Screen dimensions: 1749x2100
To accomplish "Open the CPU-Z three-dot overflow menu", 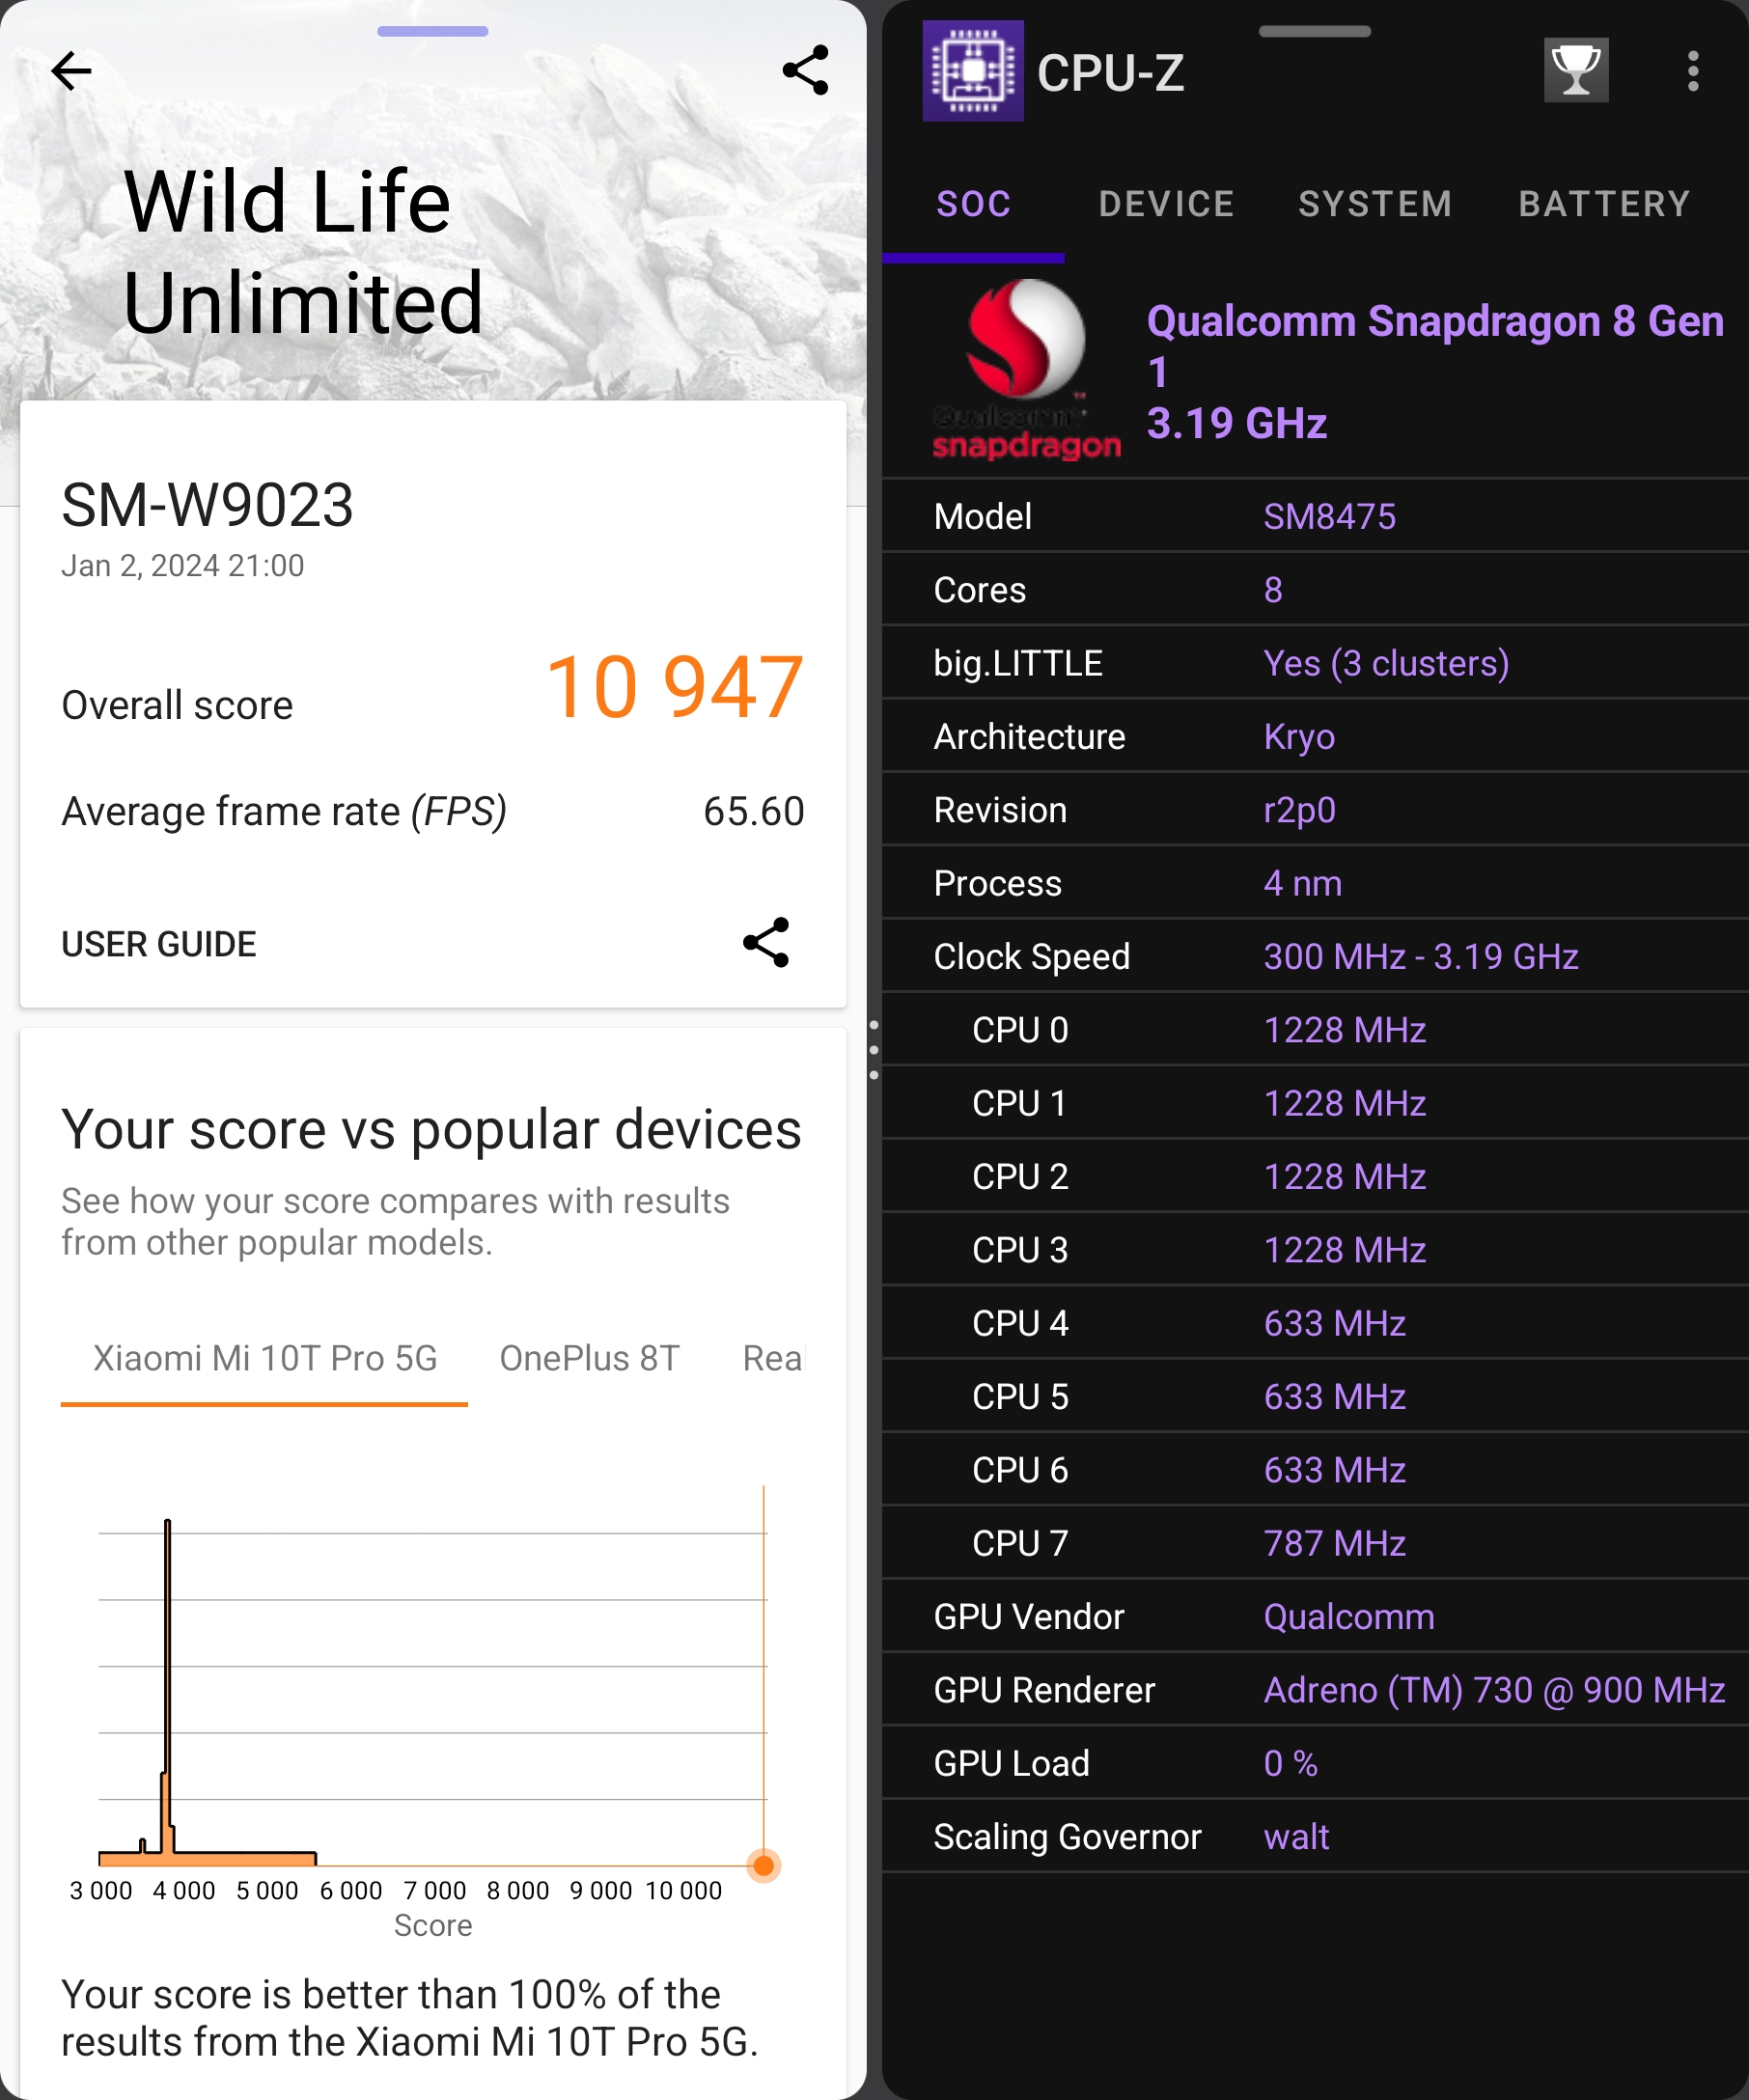I will tap(1692, 71).
